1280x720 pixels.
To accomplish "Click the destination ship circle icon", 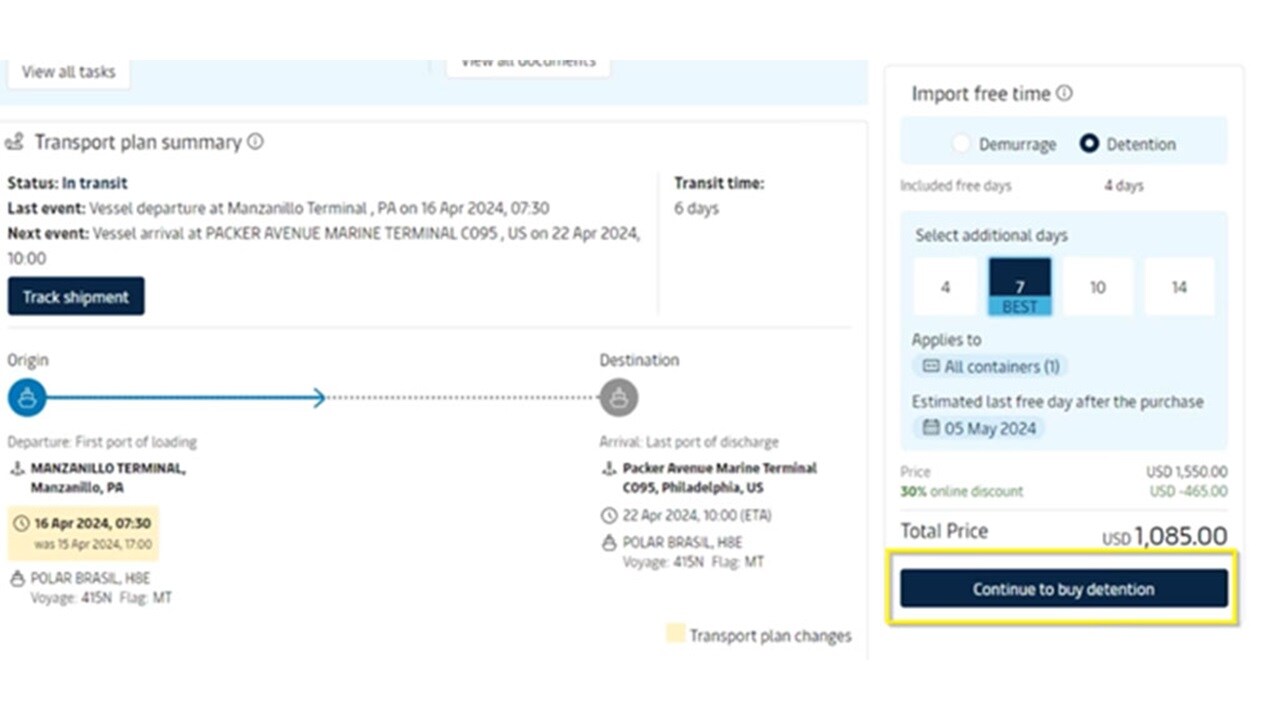I will click(x=618, y=398).
